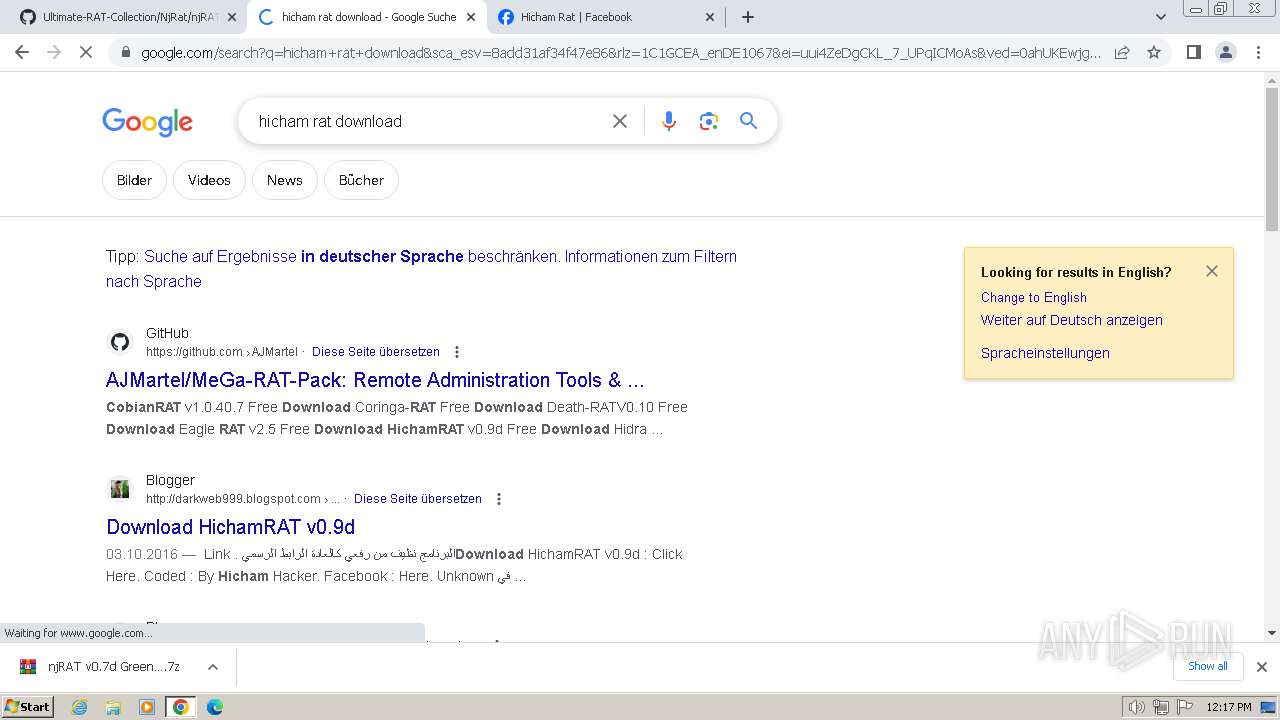Start voice search with microphone icon

[x=669, y=121]
